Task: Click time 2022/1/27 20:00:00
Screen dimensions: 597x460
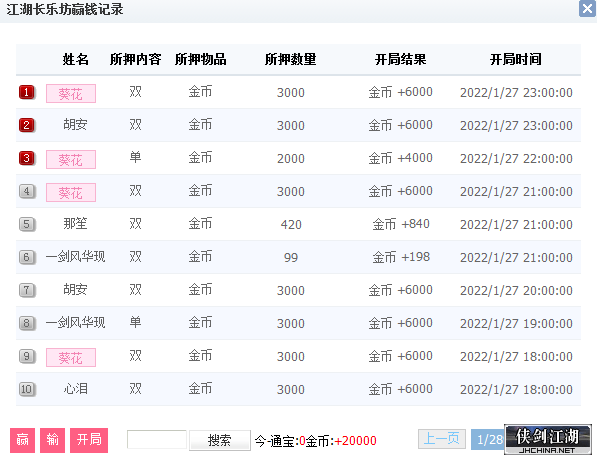Action: 516,291
